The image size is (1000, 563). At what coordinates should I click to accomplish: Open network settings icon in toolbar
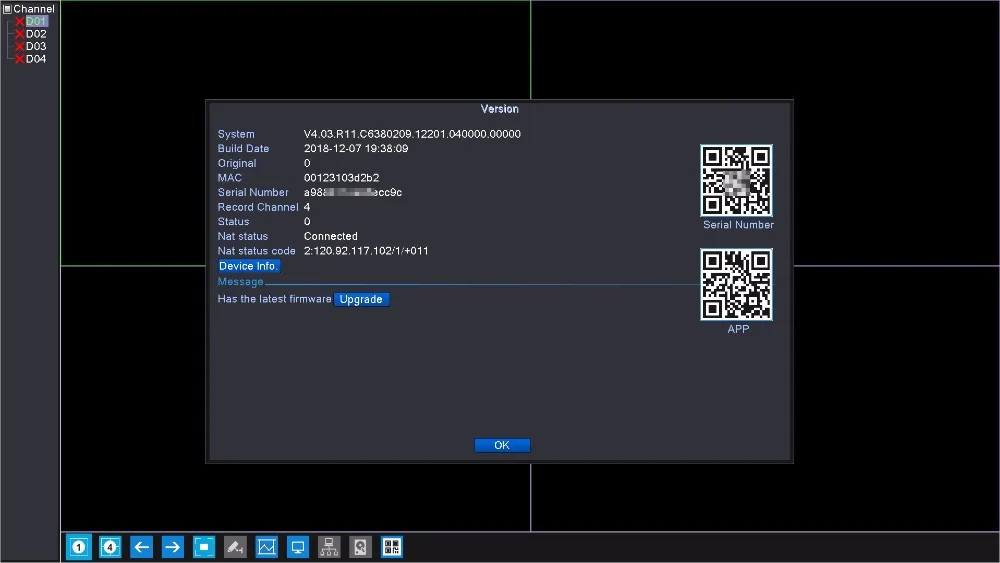click(x=329, y=547)
